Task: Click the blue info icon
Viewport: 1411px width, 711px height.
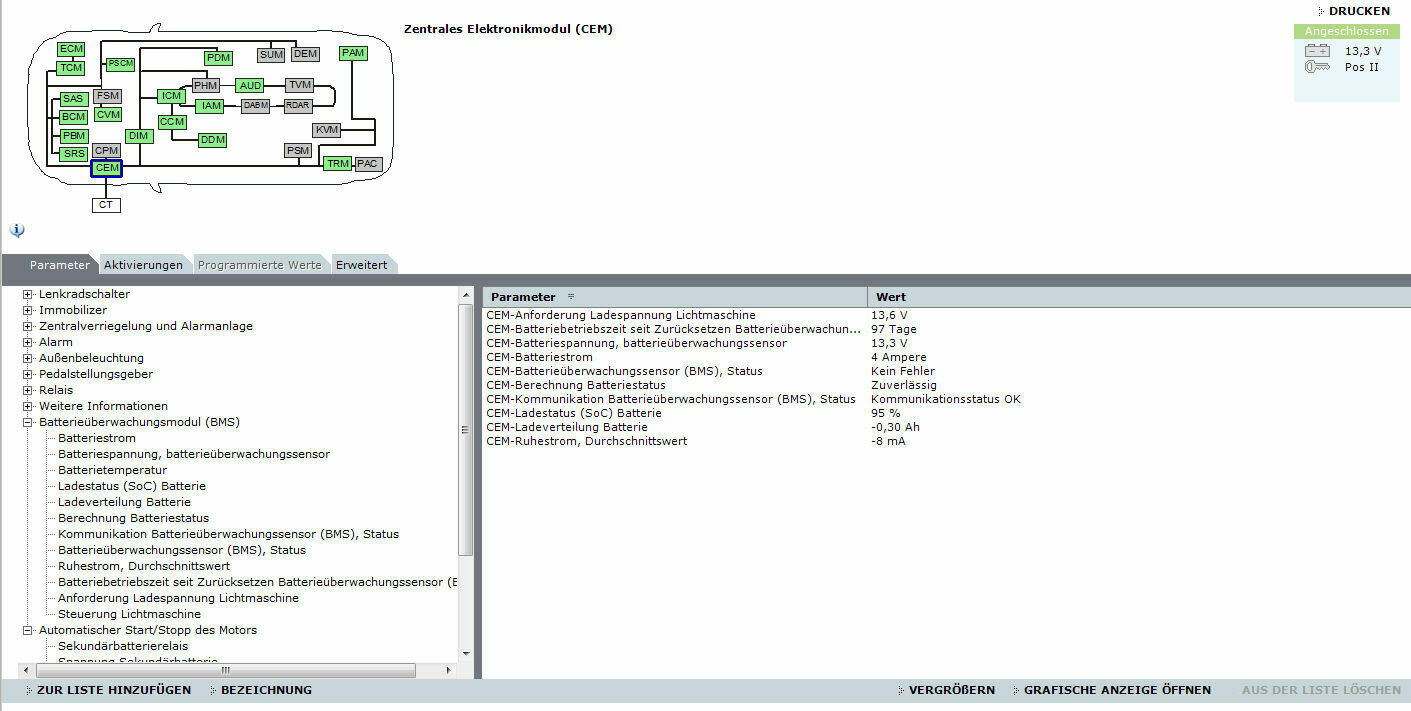Action: (x=17, y=230)
